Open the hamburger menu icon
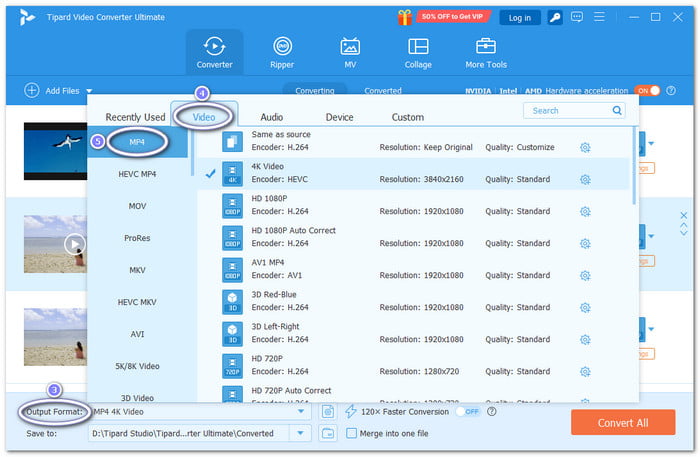The height and width of the screenshot is (457, 700). pos(599,17)
